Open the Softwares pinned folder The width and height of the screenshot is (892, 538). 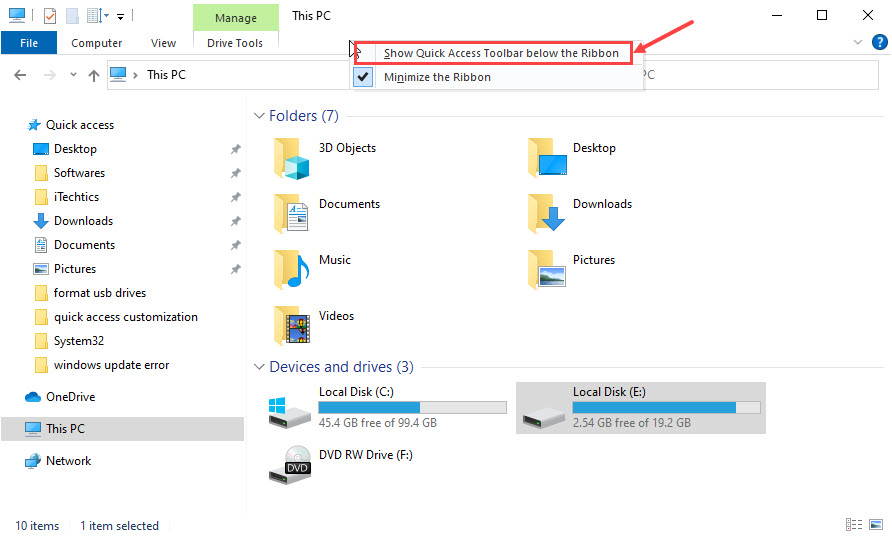79,172
